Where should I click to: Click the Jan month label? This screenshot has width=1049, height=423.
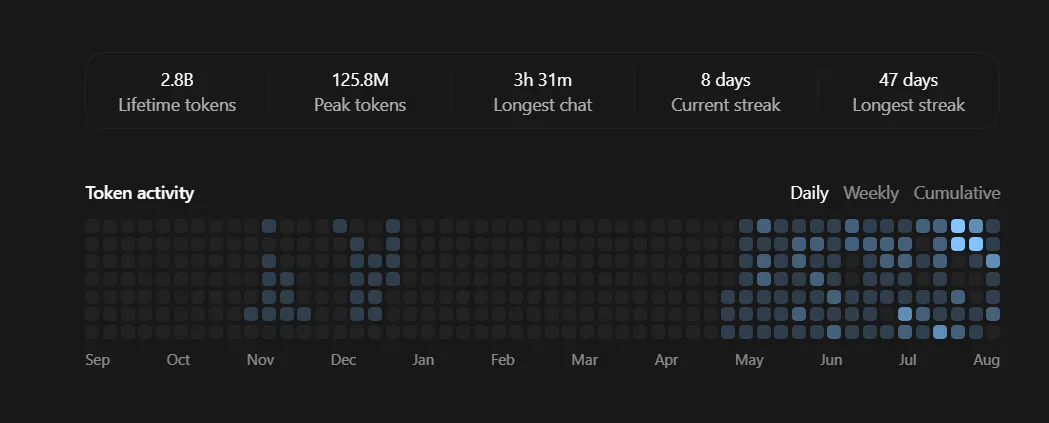click(x=423, y=360)
